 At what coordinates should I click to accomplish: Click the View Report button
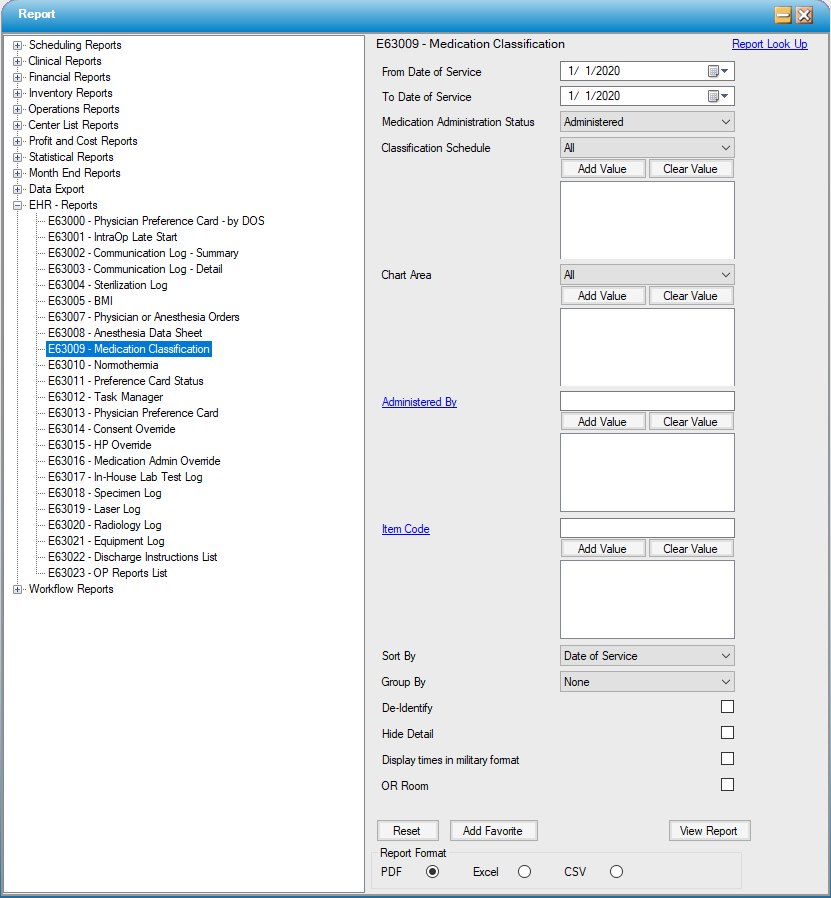coord(709,831)
